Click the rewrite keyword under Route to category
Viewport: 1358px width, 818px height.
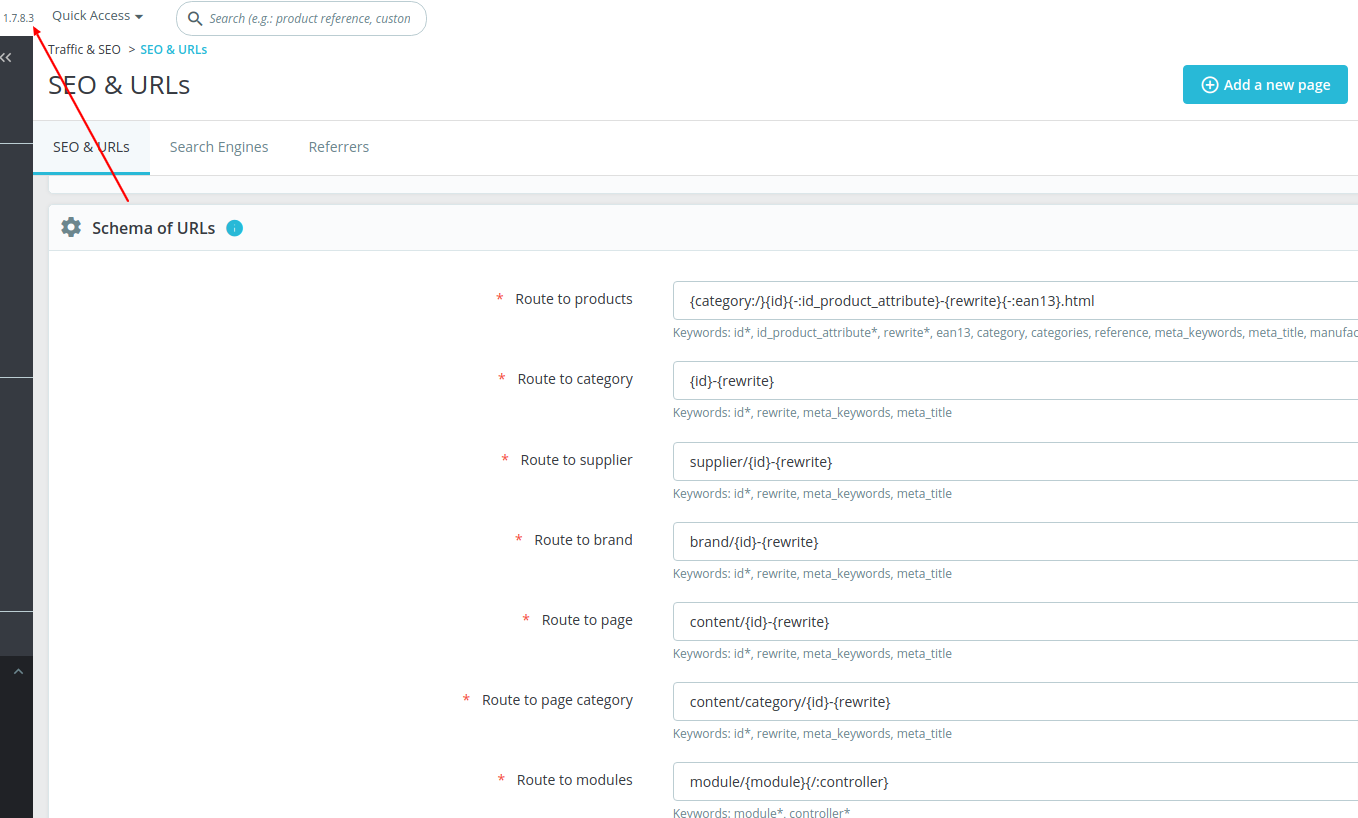click(775, 412)
